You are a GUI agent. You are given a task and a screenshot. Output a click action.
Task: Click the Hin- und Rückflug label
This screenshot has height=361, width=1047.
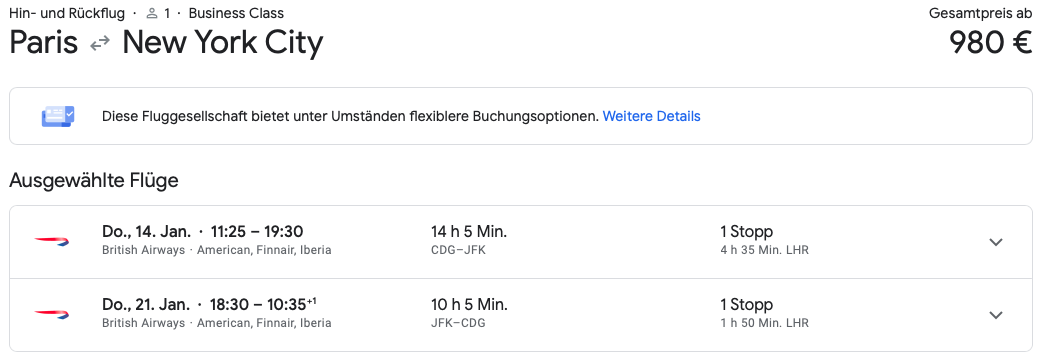pyautogui.click(x=67, y=13)
